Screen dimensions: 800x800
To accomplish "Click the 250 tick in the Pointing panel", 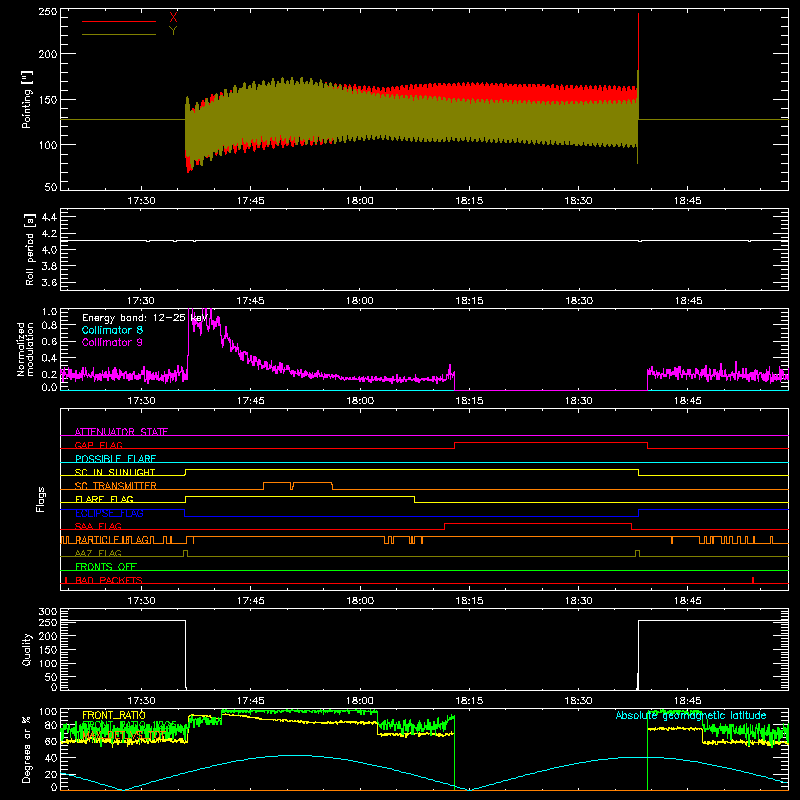I will tap(47, 12).
